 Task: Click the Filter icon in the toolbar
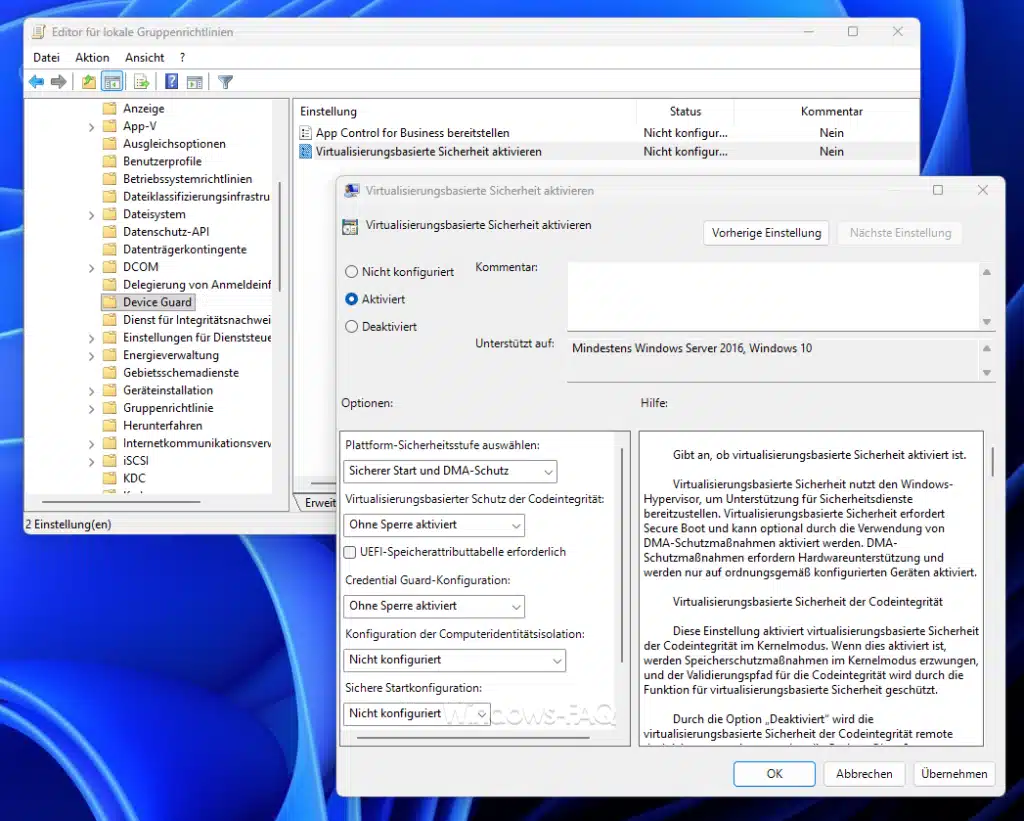224,81
